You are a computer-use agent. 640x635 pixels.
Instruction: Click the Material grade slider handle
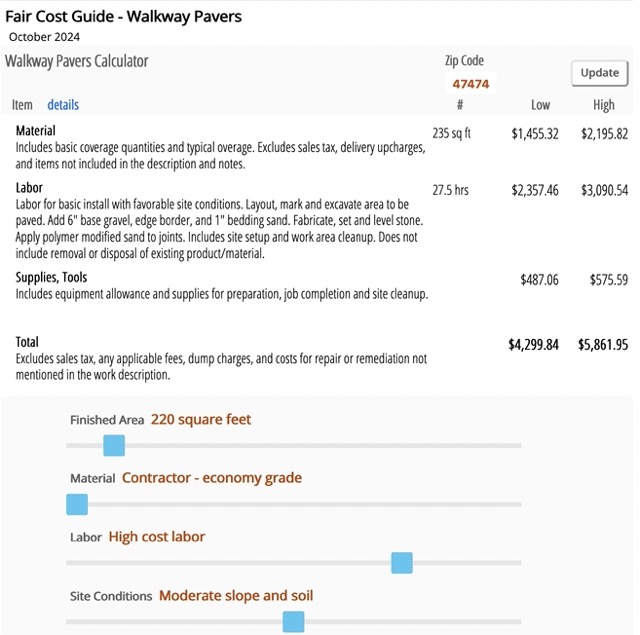tap(77, 504)
